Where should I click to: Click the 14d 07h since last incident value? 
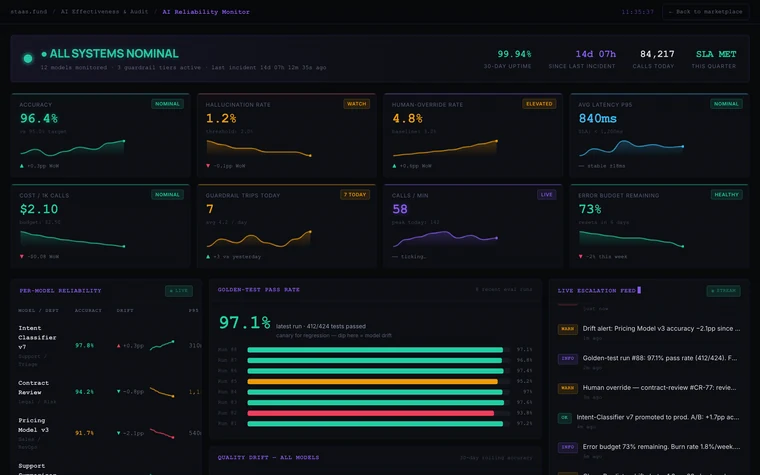tap(595, 54)
